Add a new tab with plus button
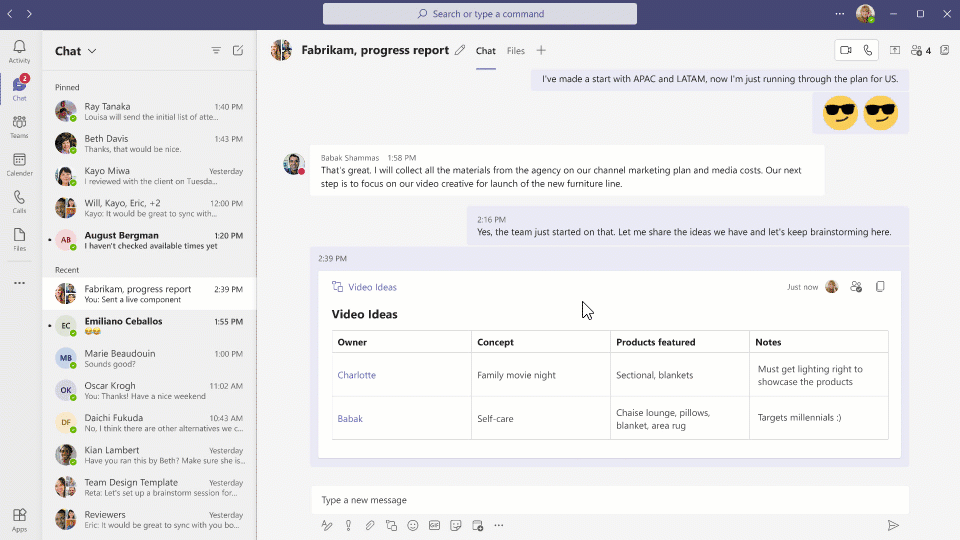 click(x=541, y=51)
